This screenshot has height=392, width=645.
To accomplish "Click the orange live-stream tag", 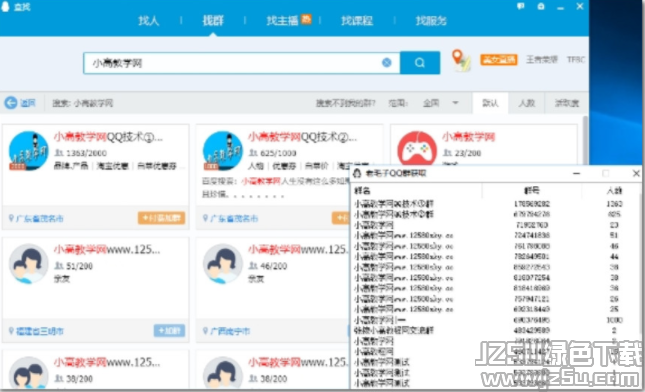I will point(499,60).
